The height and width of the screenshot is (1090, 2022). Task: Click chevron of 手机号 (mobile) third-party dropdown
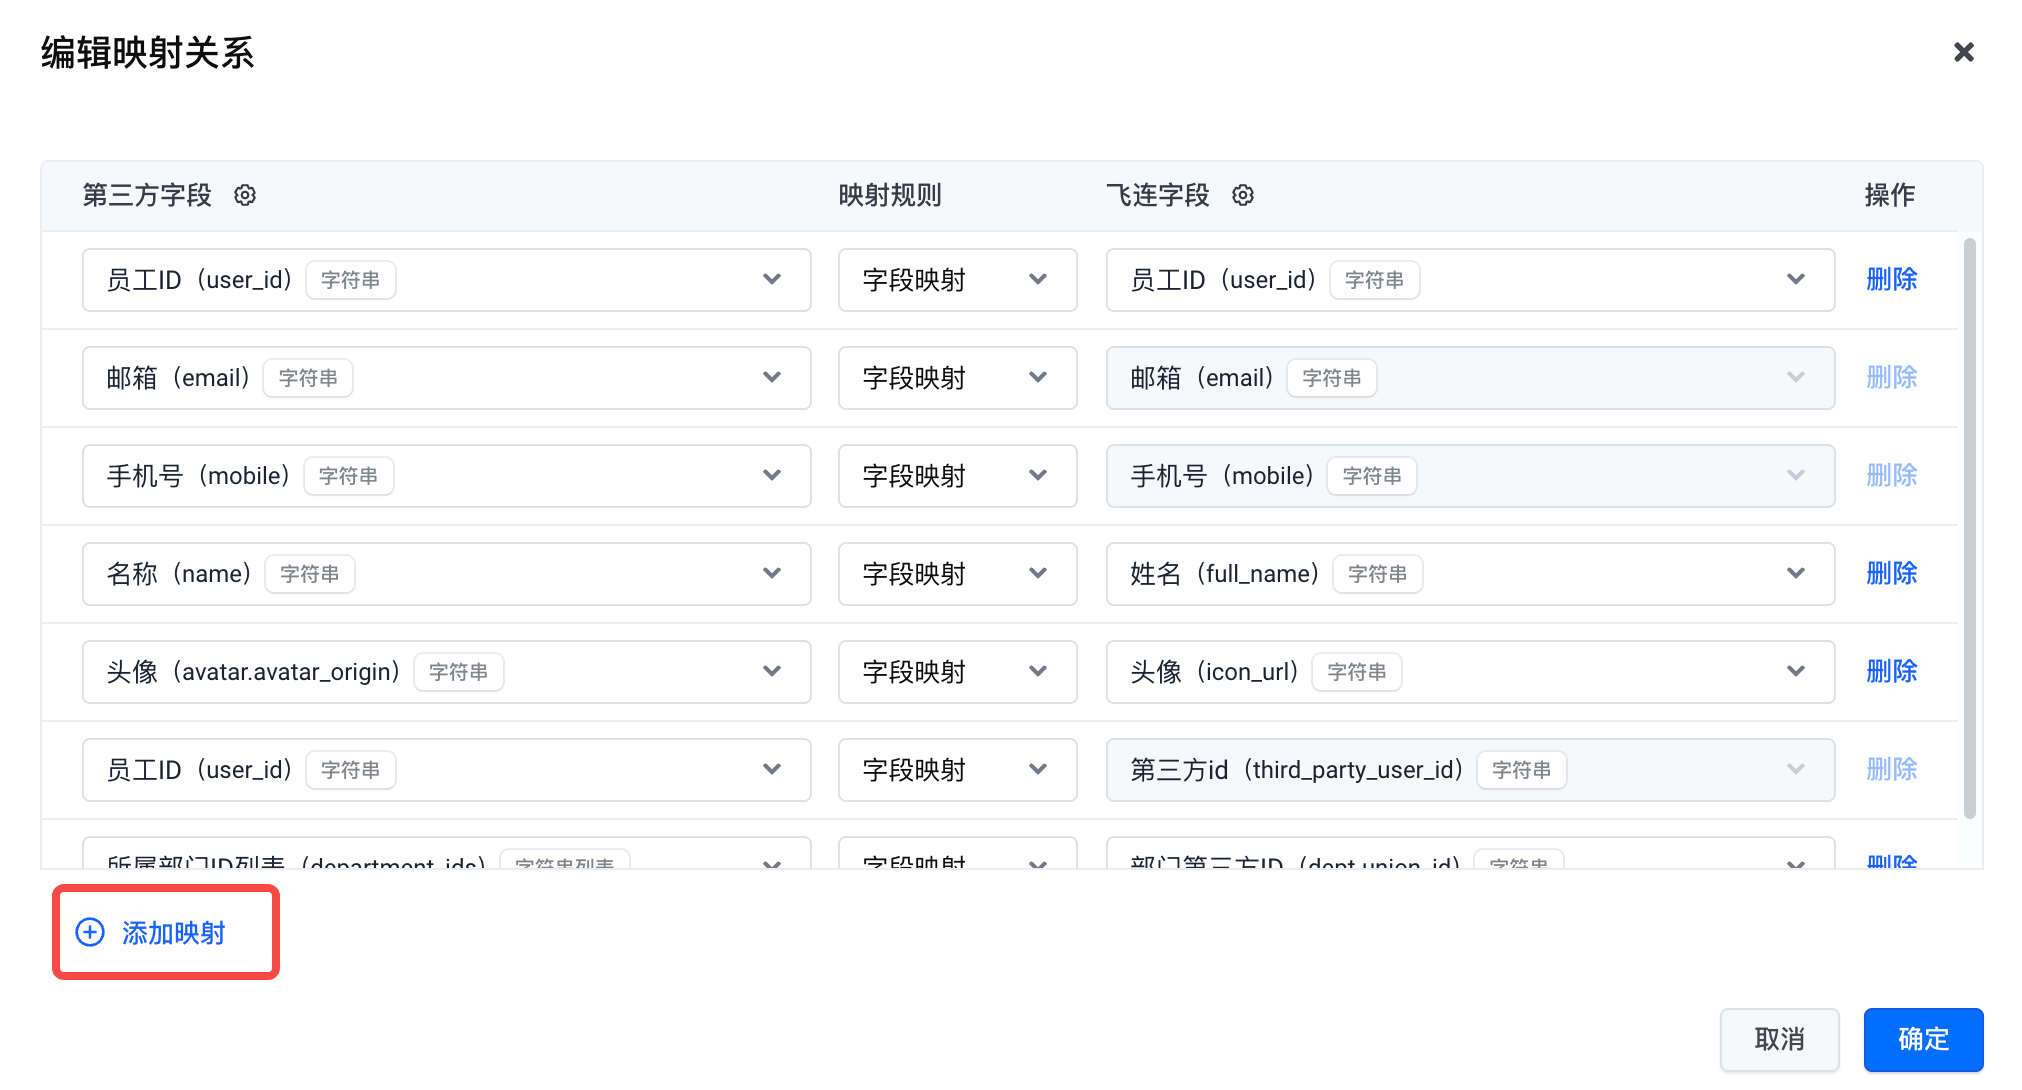[771, 475]
